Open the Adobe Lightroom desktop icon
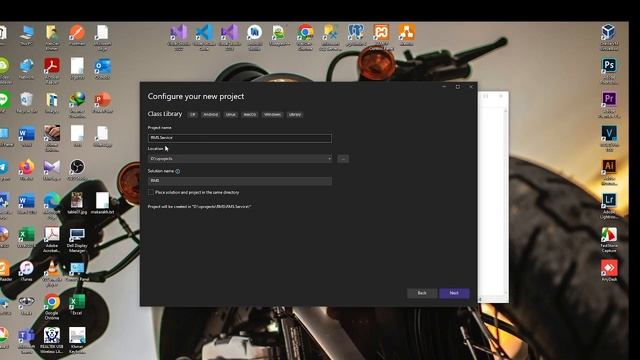 pyautogui.click(x=609, y=205)
